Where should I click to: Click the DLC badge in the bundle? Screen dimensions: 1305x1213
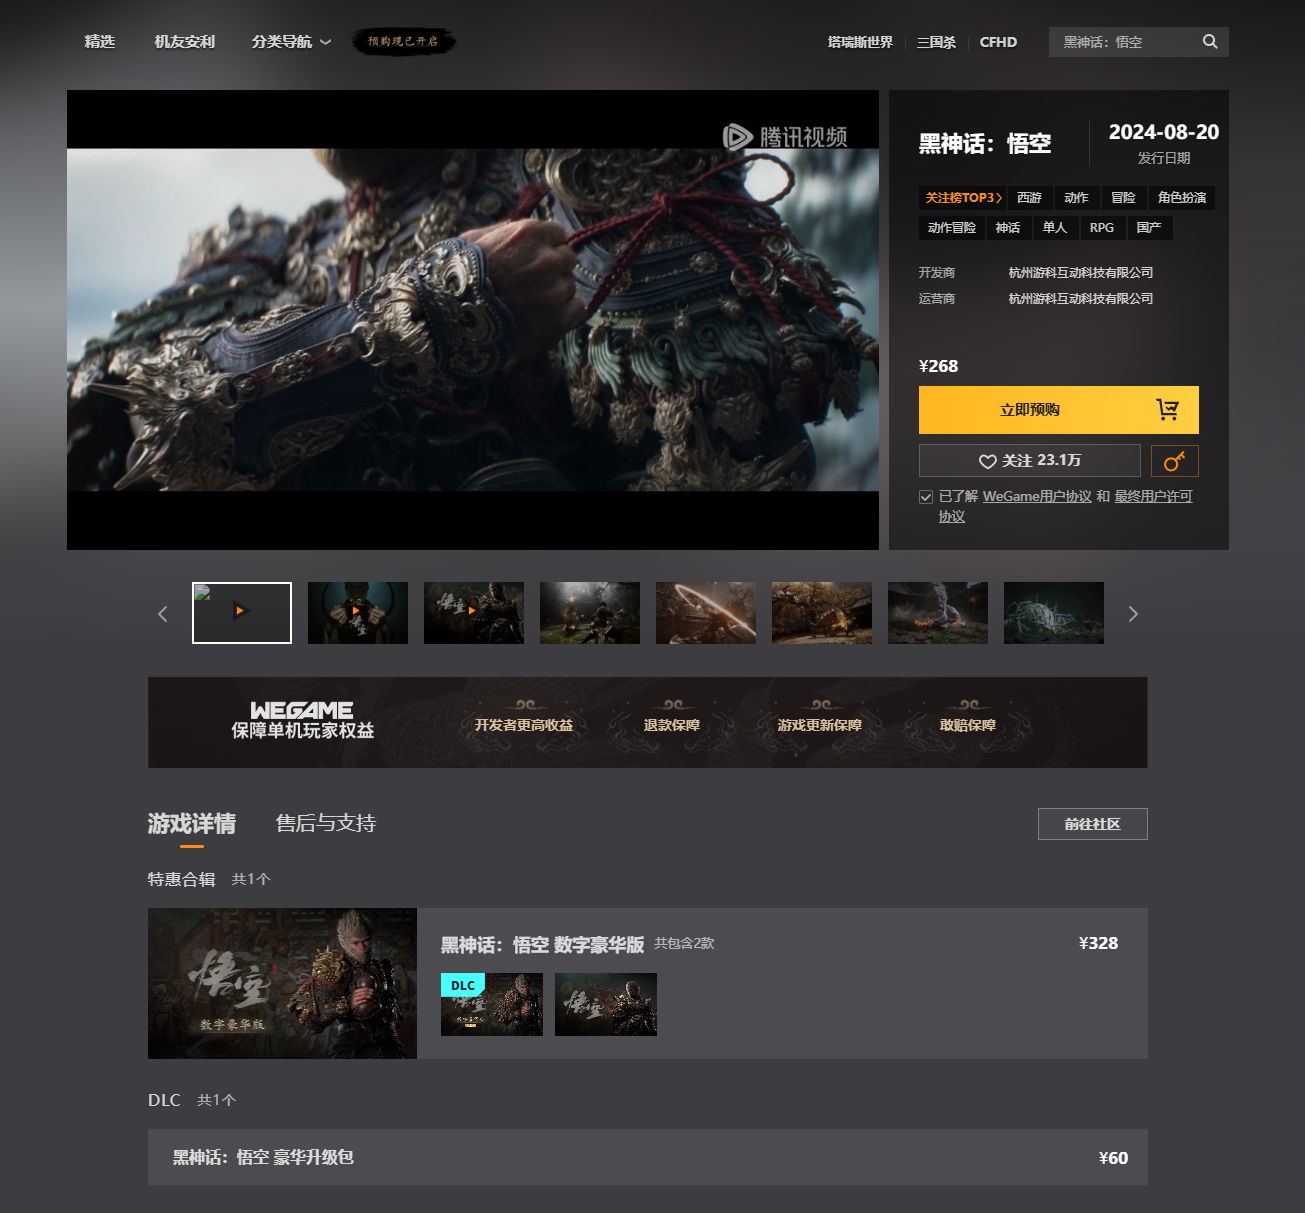[x=463, y=985]
